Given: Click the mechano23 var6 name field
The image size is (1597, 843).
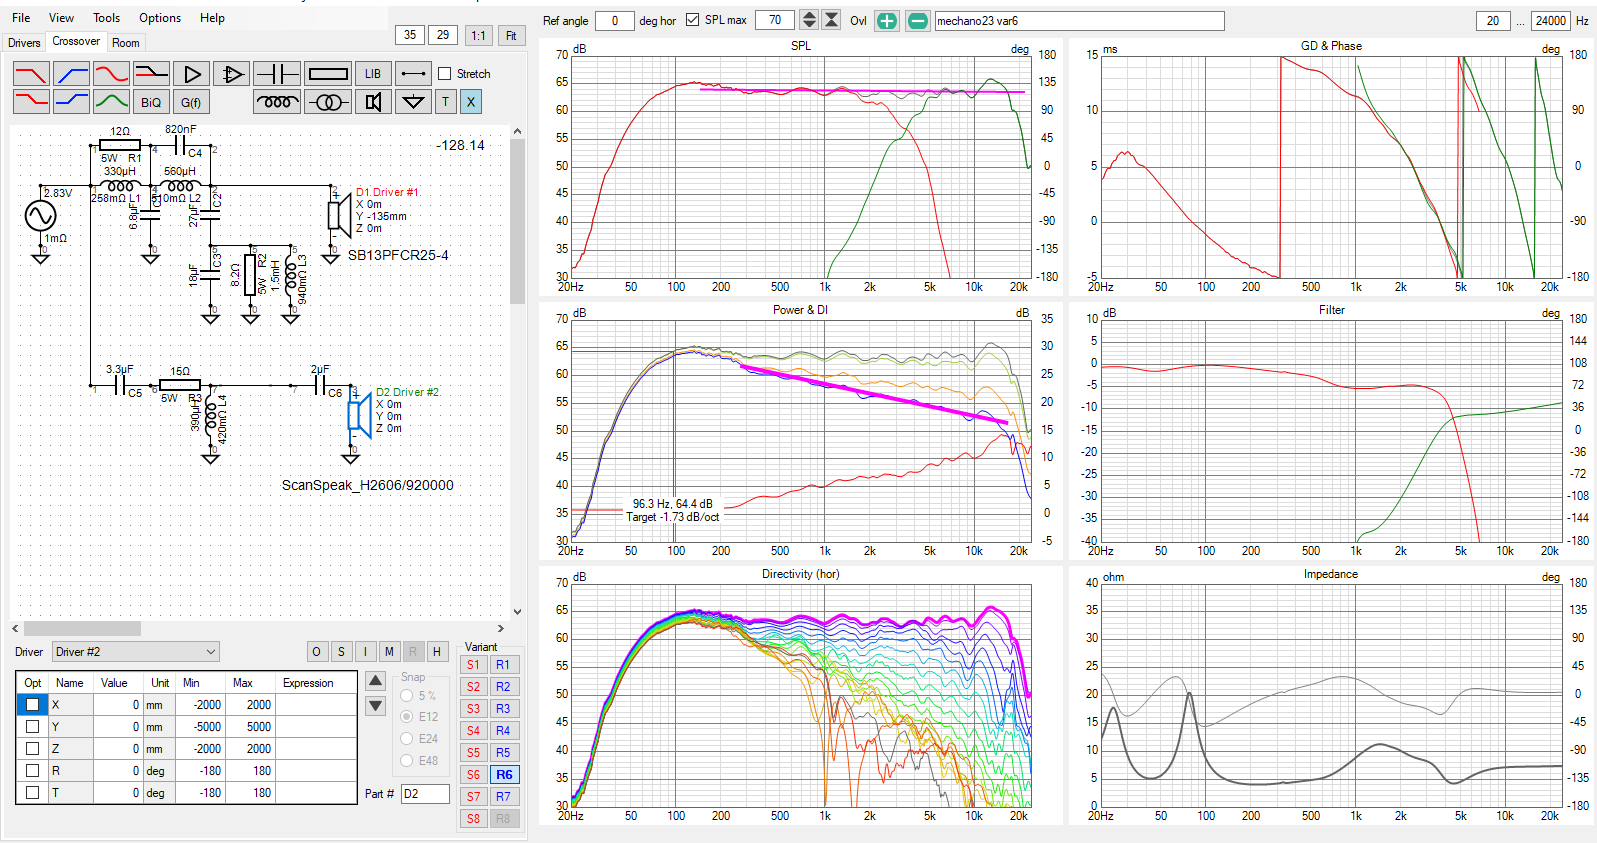Looking at the screenshot, I should pos(1079,21).
